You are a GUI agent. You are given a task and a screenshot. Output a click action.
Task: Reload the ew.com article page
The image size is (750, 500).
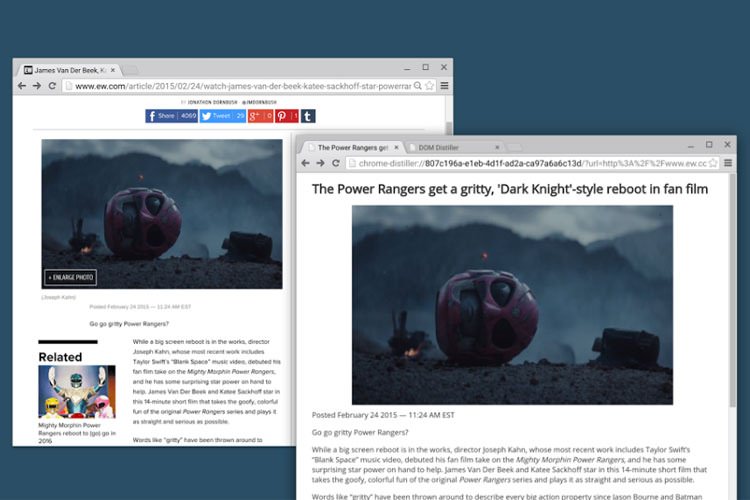pos(52,86)
